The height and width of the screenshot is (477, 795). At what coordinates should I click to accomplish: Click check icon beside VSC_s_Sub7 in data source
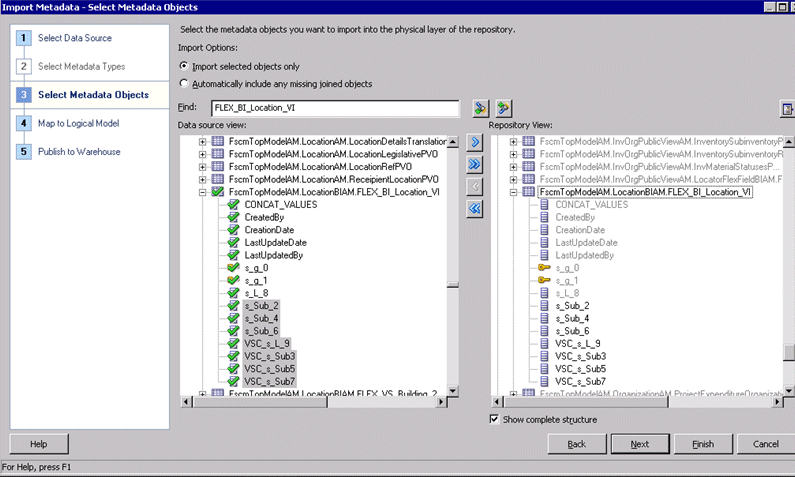tap(233, 381)
